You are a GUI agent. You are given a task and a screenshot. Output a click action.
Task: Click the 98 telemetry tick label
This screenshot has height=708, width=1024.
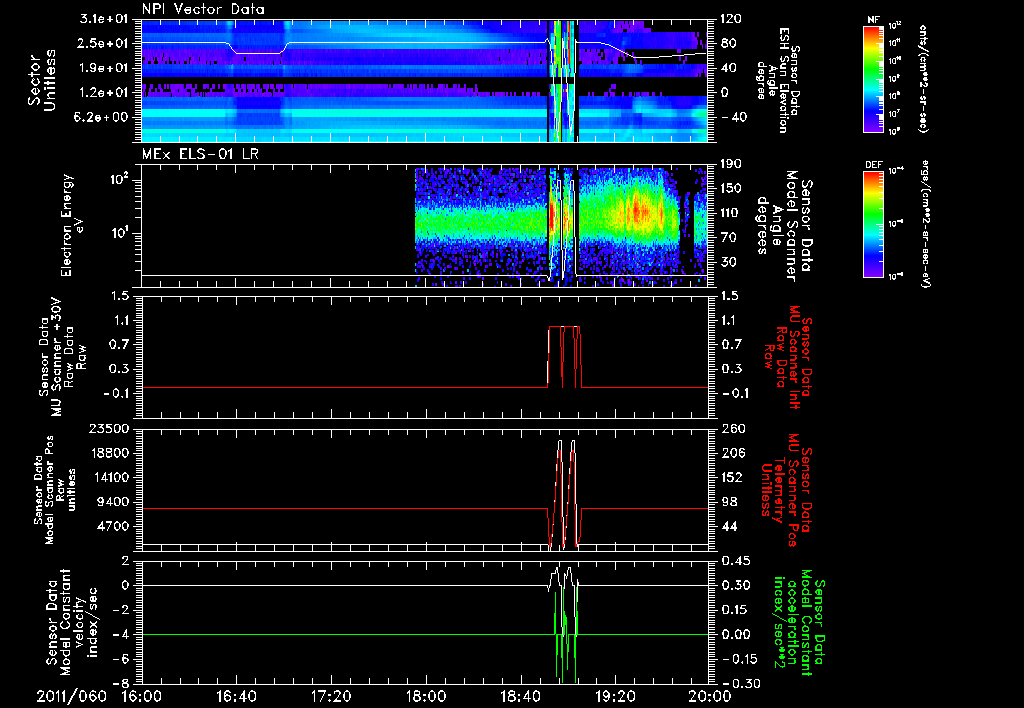pos(728,502)
